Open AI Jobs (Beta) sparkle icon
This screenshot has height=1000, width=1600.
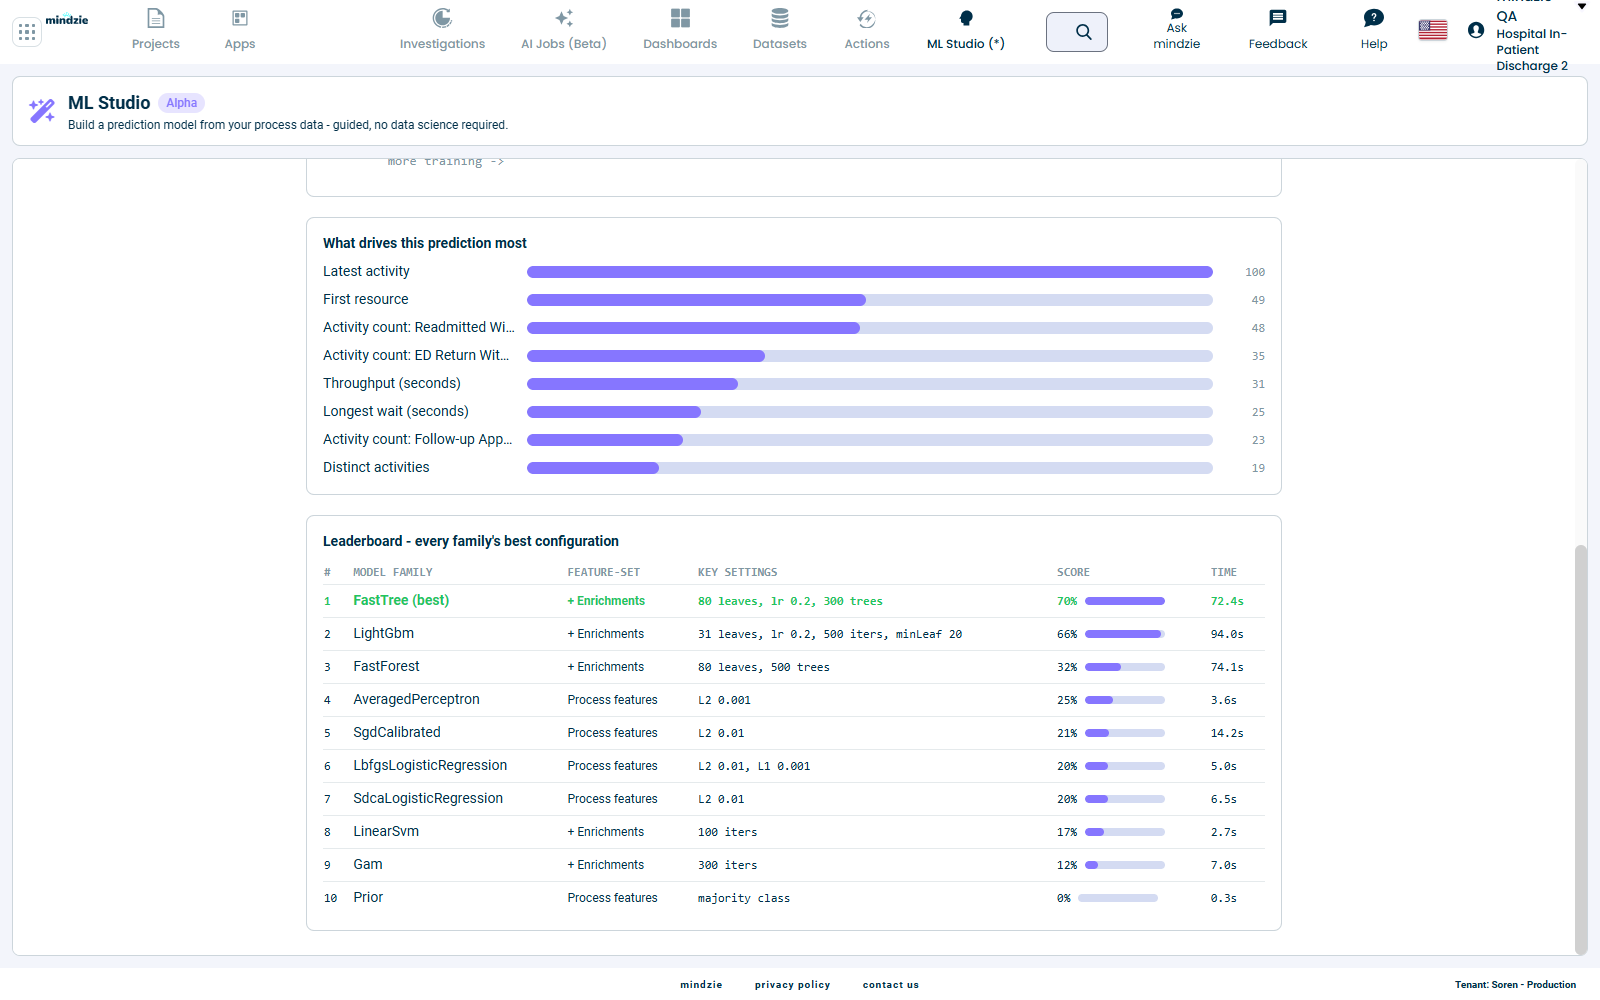click(x=564, y=18)
